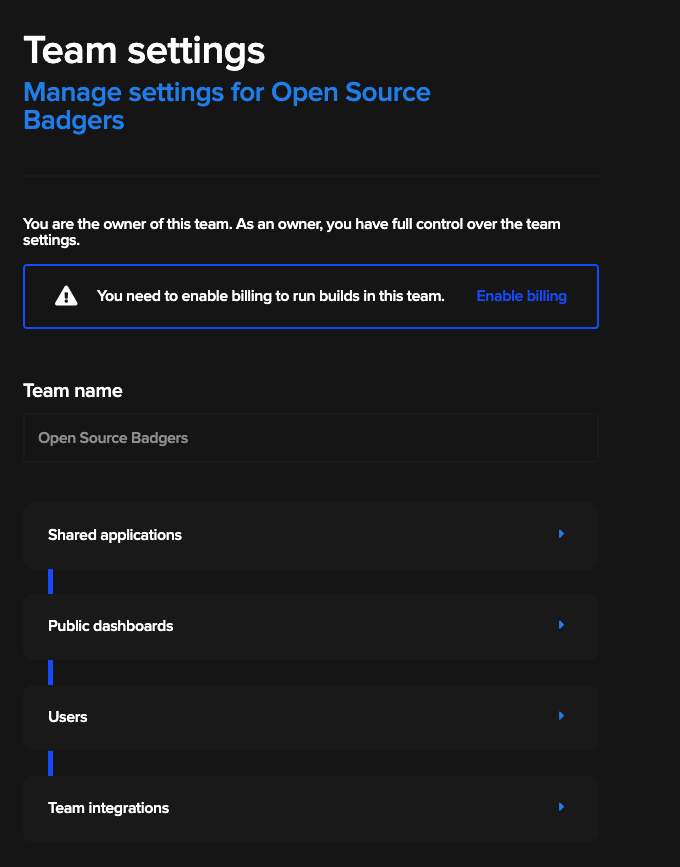
Task: Click the team owner description paragraph
Action: click(x=292, y=232)
